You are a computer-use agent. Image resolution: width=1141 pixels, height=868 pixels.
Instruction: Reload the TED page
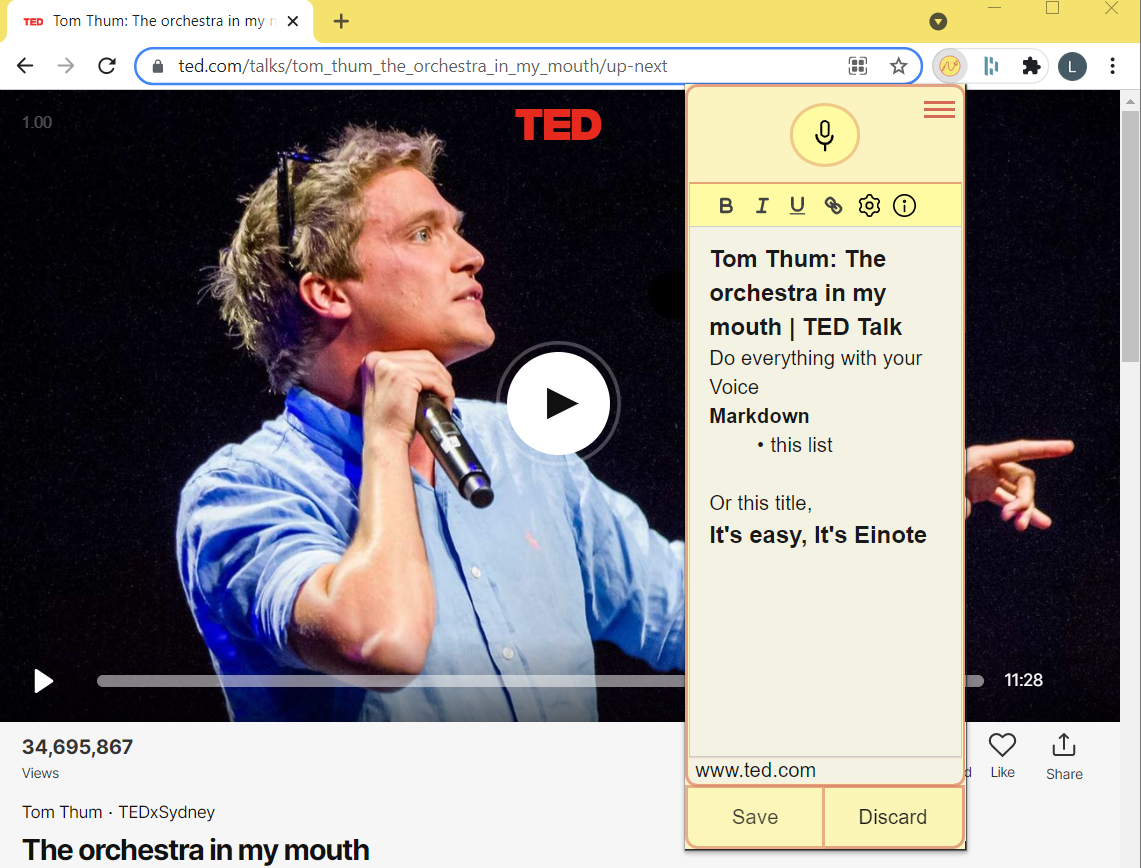(107, 66)
